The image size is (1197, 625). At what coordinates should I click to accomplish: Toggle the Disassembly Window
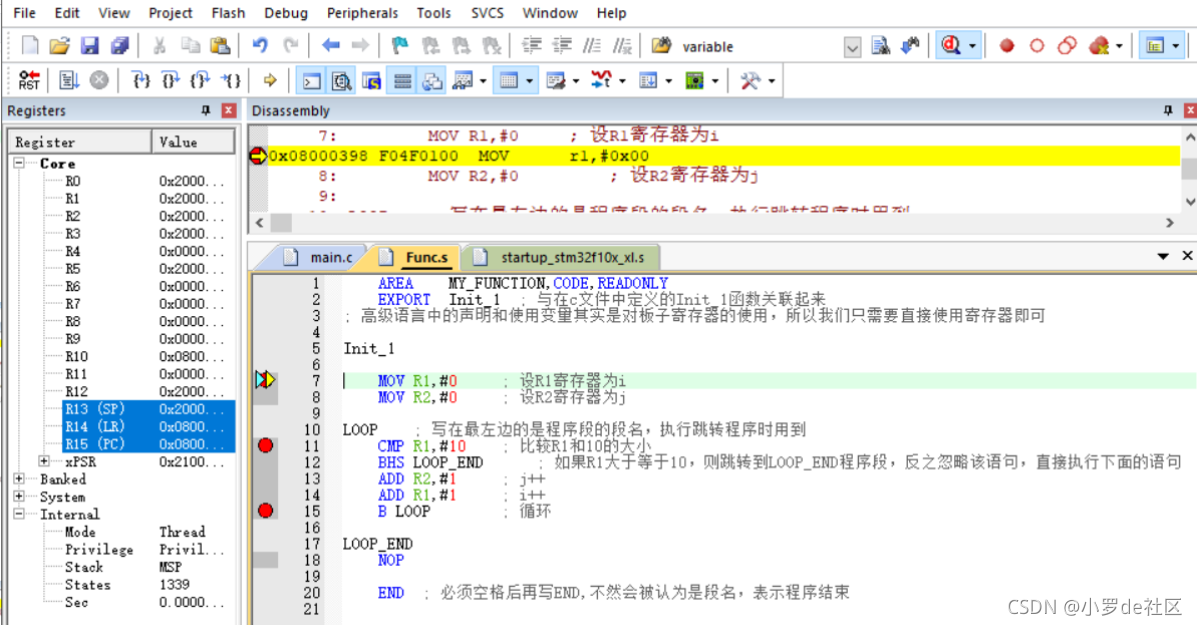pyautogui.click(x=341, y=80)
